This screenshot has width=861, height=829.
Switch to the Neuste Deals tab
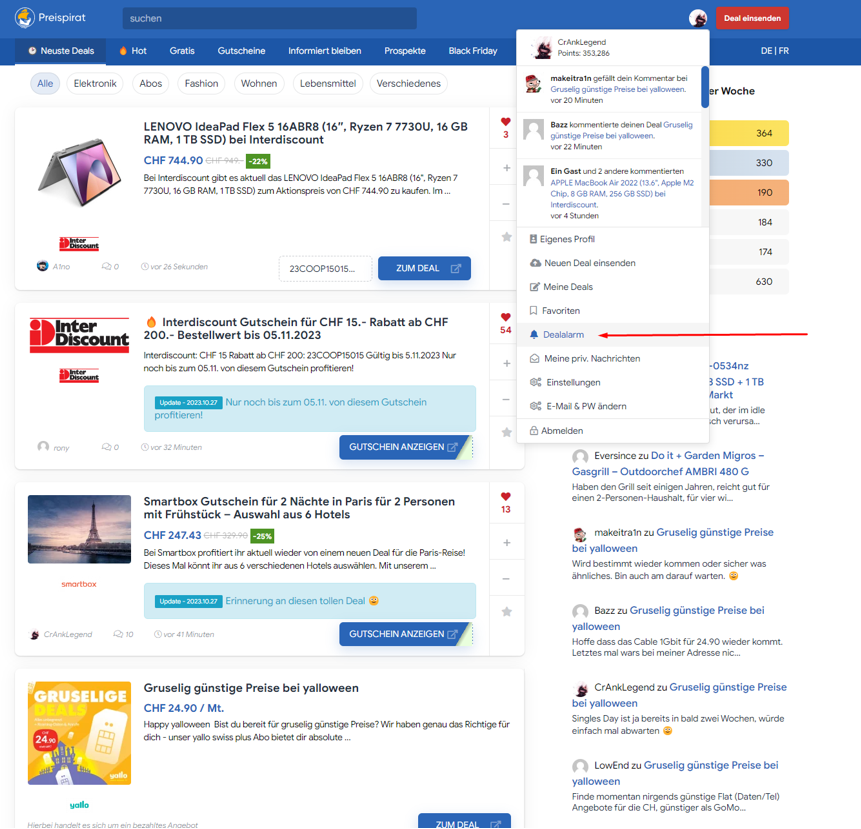click(x=61, y=51)
